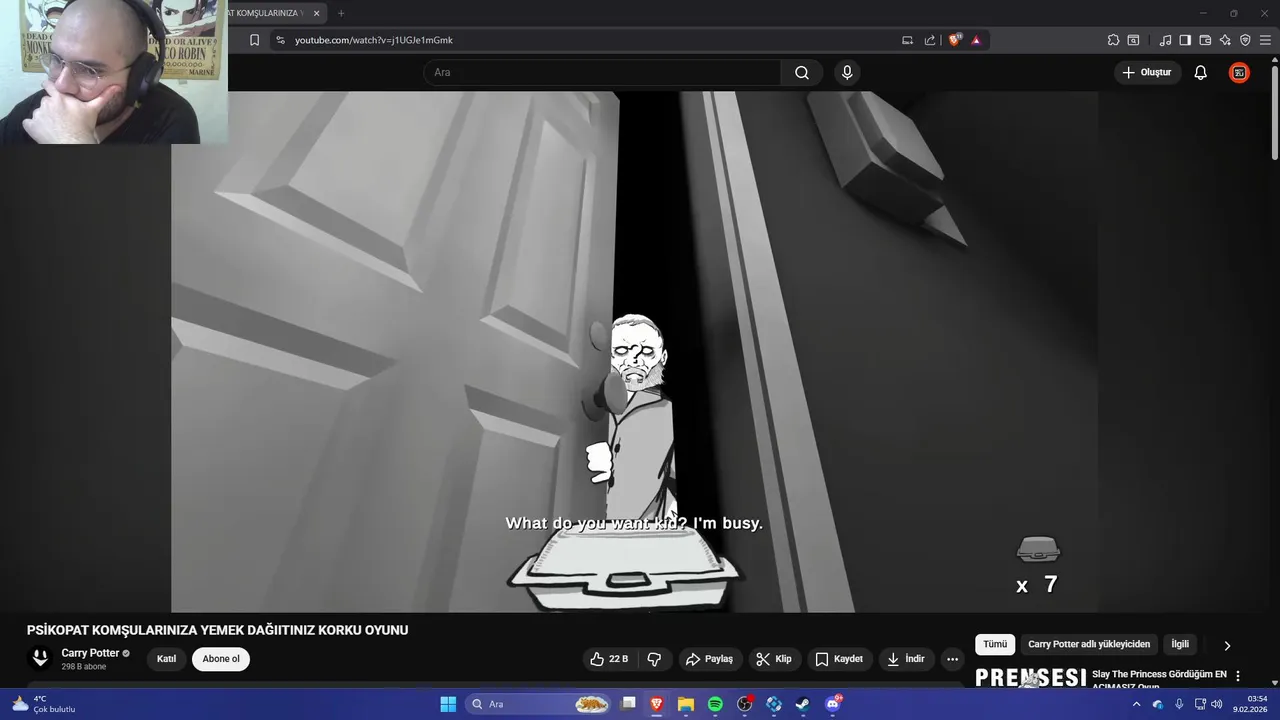Open the weather widget 4°C Çok bulutlu
Screen dimensions: 1280x720
coord(45,704)
